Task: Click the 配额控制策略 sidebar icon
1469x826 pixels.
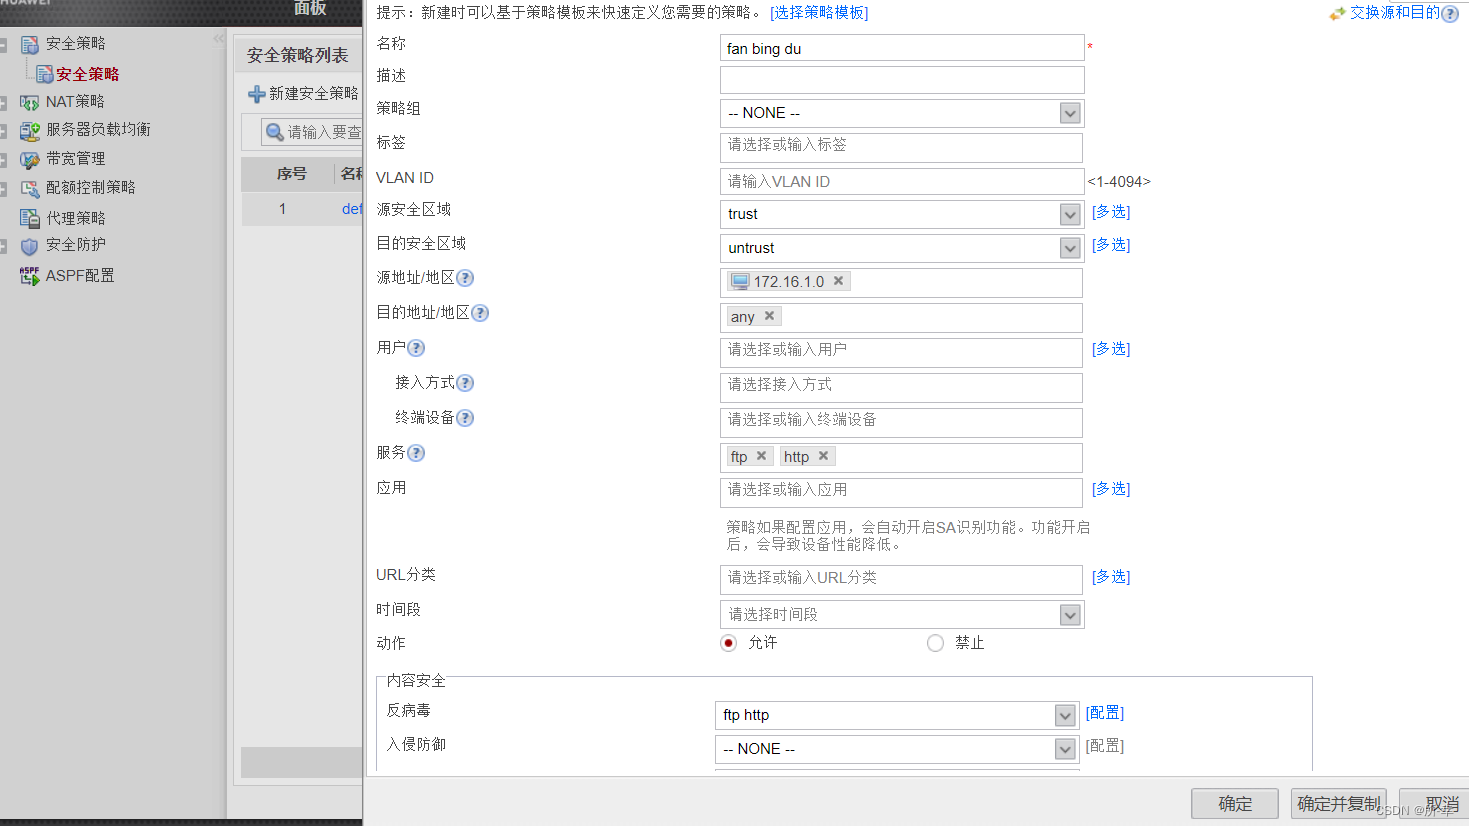Action: tap(30, 188)
